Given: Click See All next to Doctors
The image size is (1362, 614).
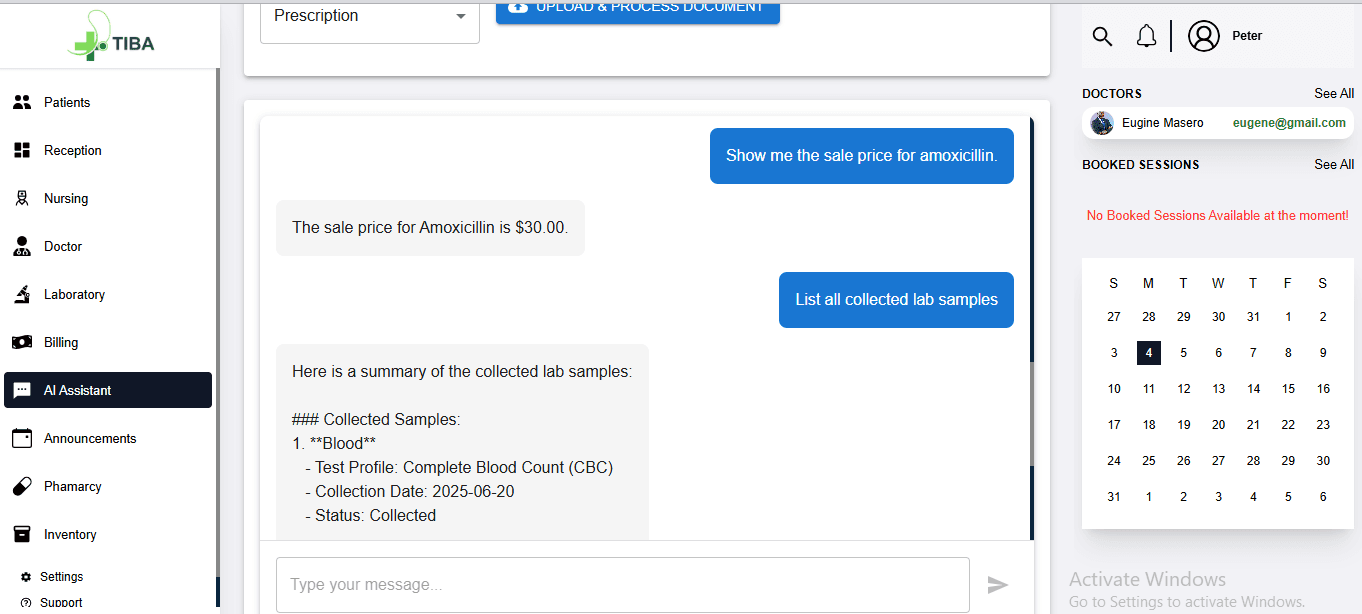Looking at the screenshot, I should (1333, 94).
